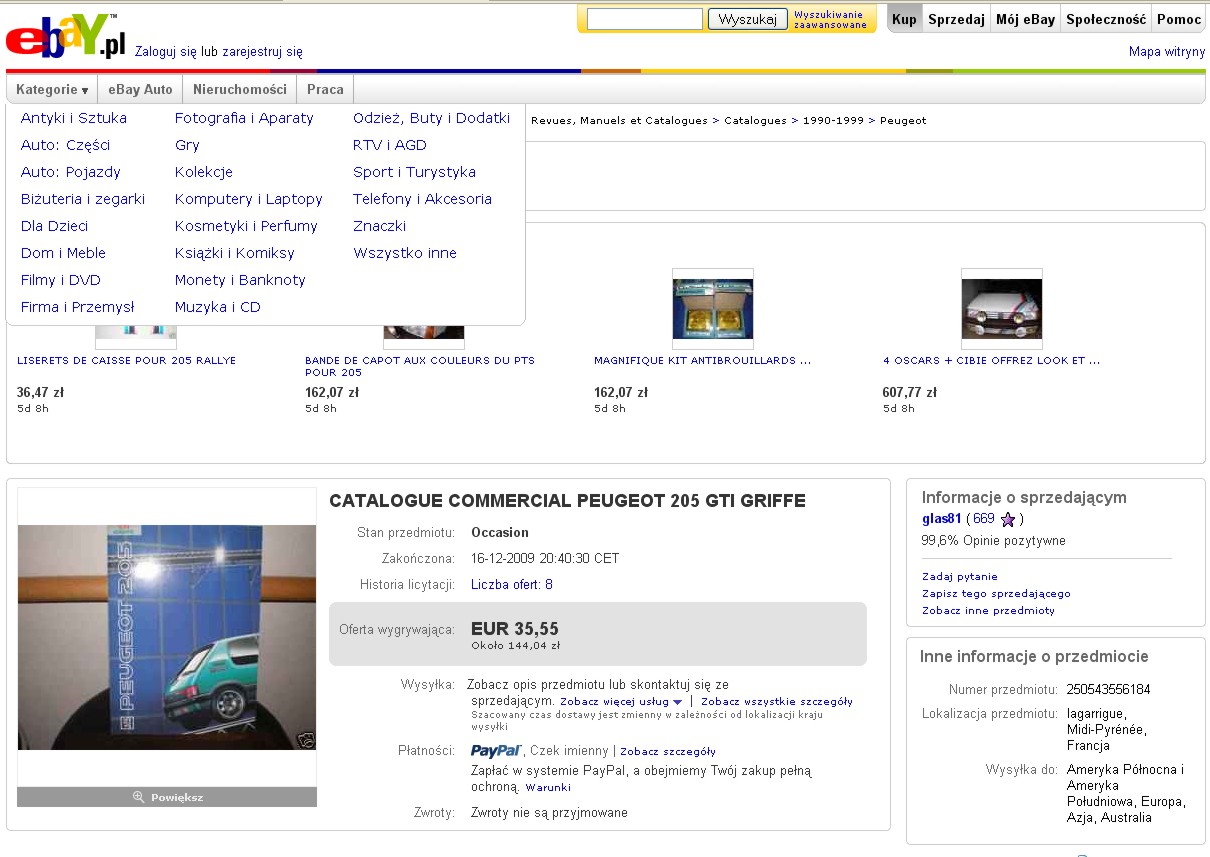Open the Mój eBay menu
Image resolution: width=1210 pixels, height=857 pixels.
pyautogui.click(x=1025, y=19)
